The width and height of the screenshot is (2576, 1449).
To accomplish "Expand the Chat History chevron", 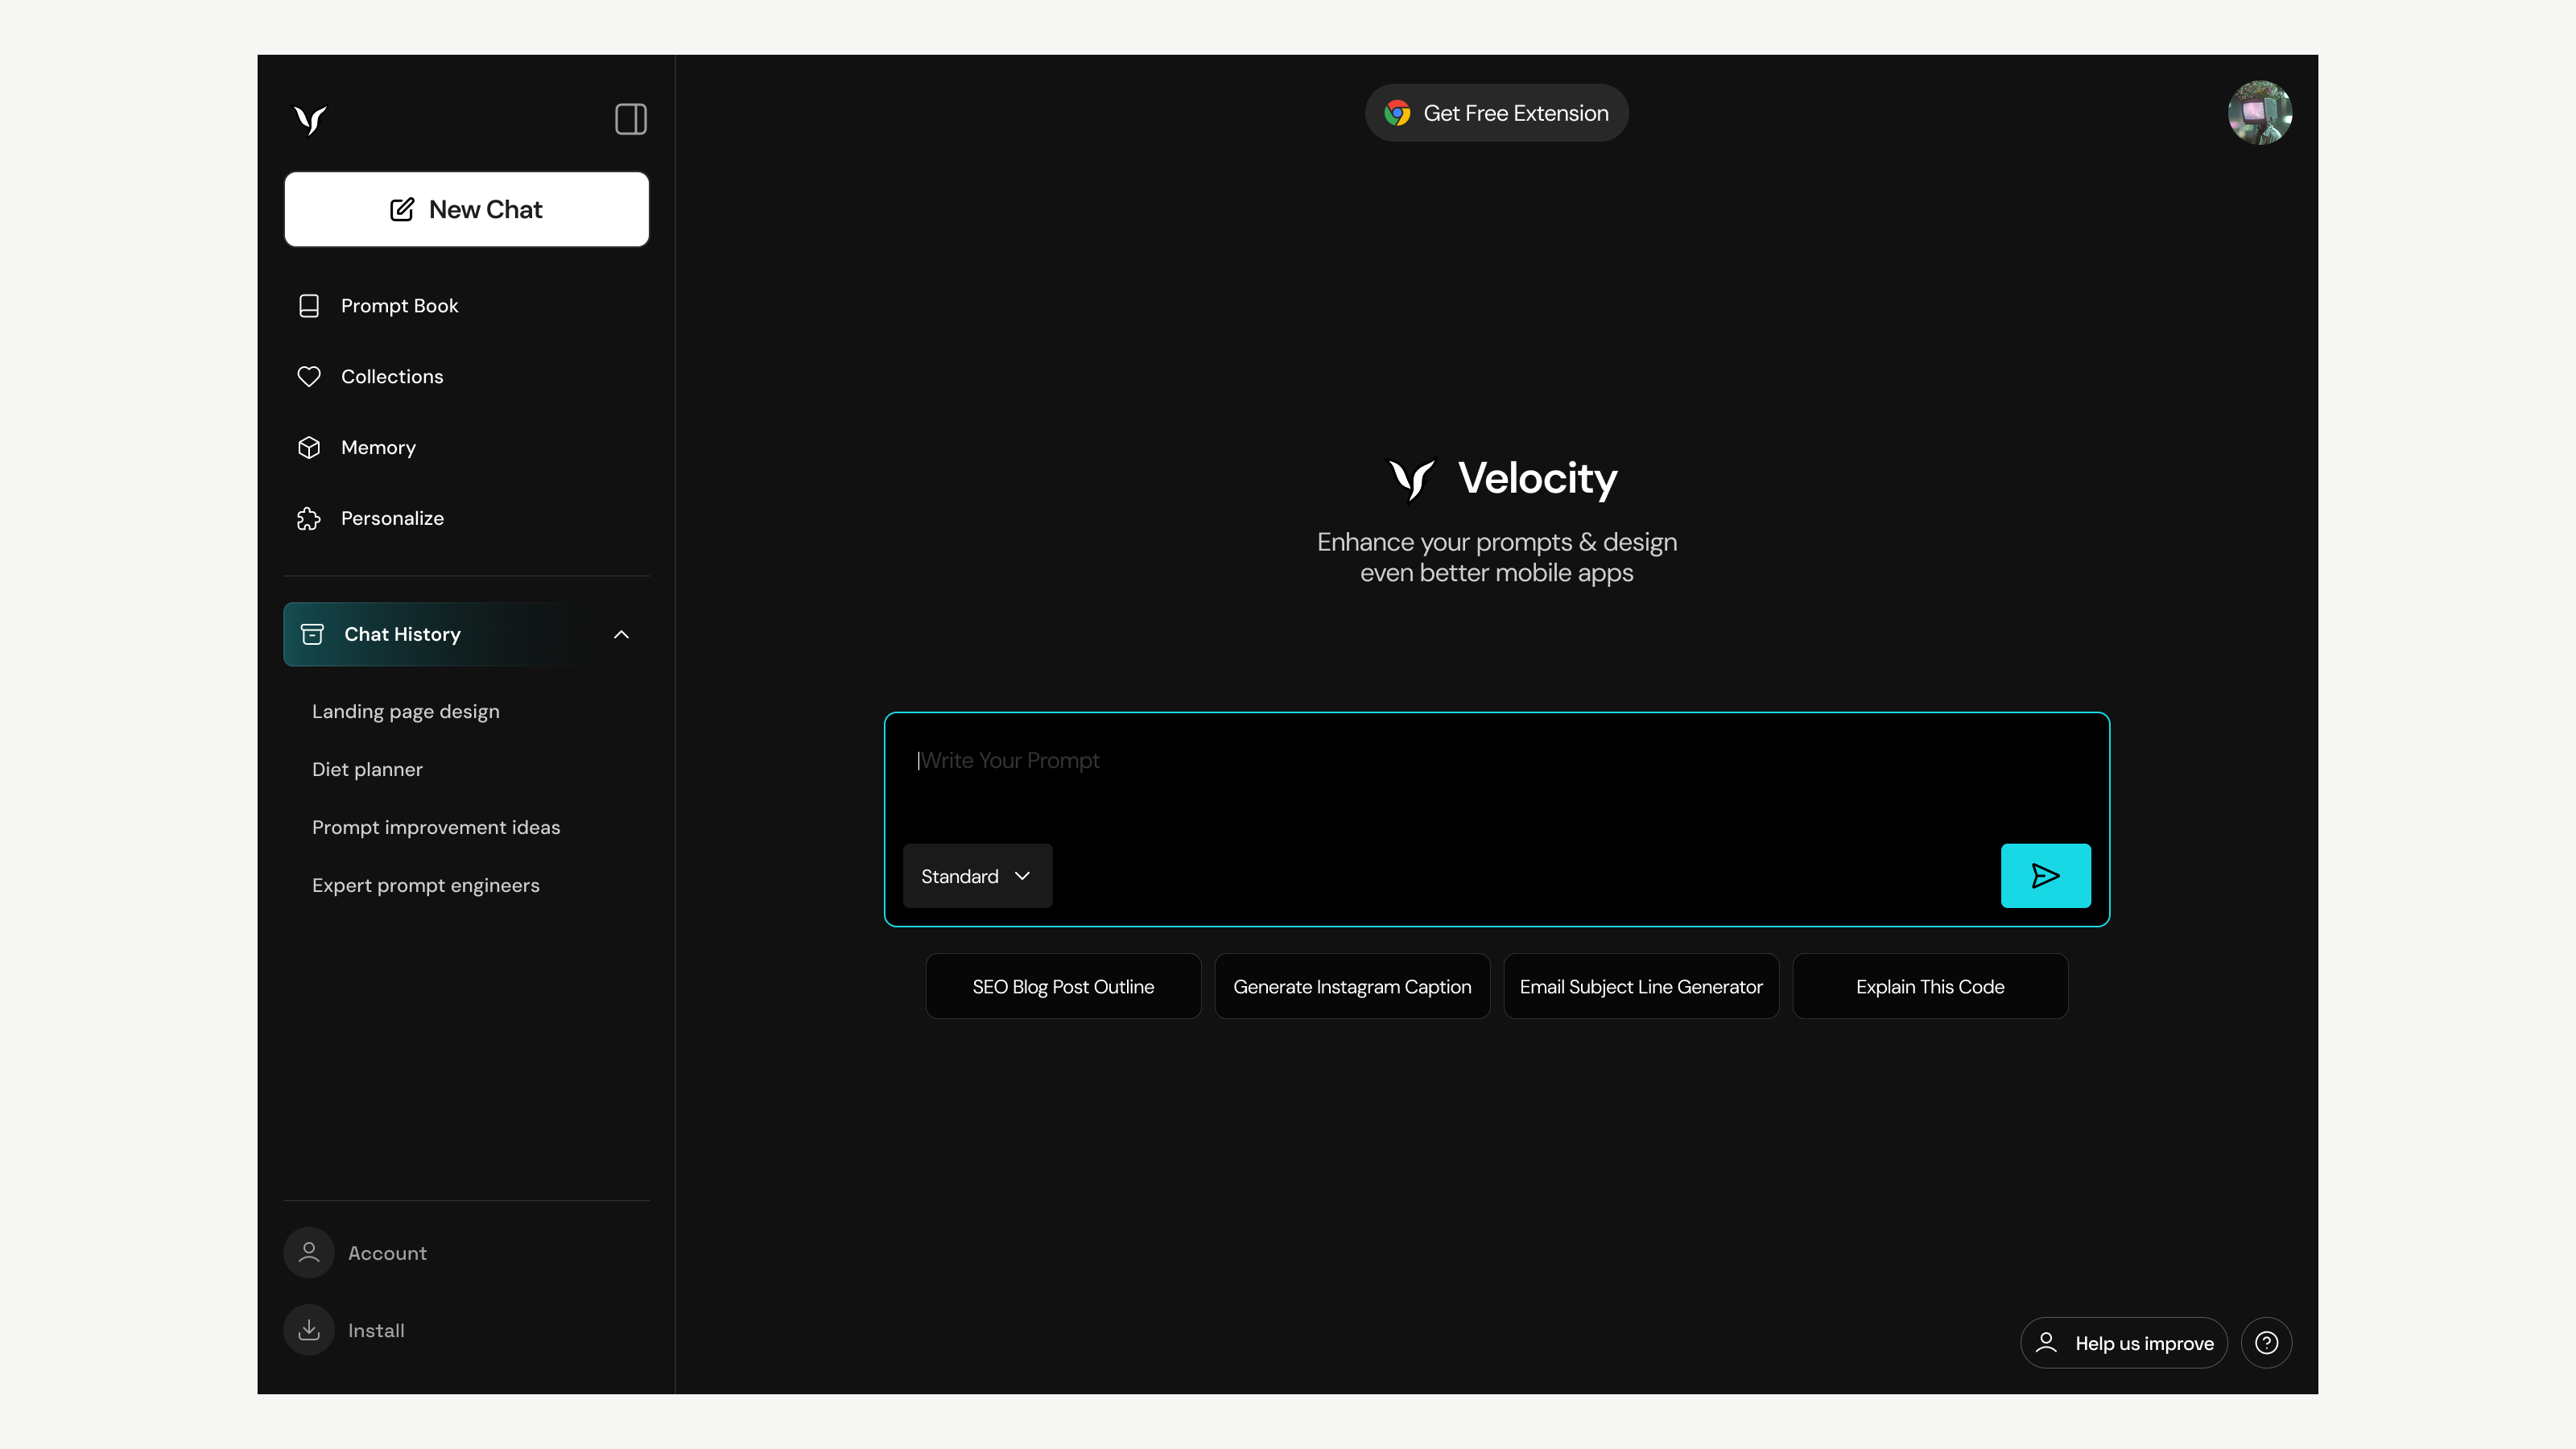I will pos(621,634).
